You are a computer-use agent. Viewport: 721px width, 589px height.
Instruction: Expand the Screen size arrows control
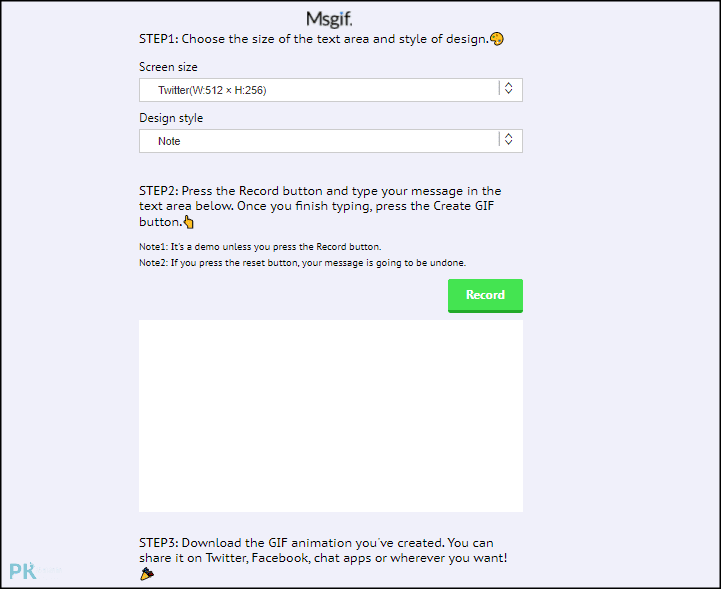click(508, 88)
